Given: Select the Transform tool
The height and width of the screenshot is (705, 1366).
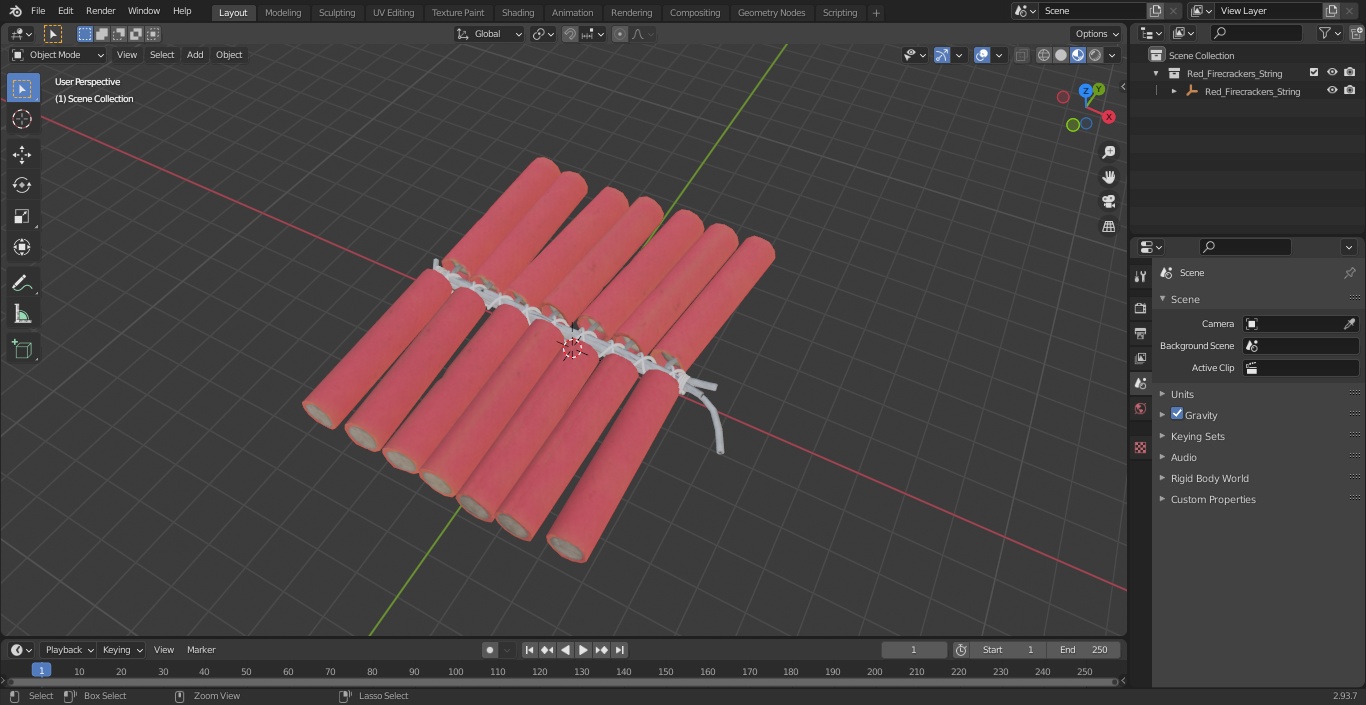Looking at the screenshot, I should 22,247.
